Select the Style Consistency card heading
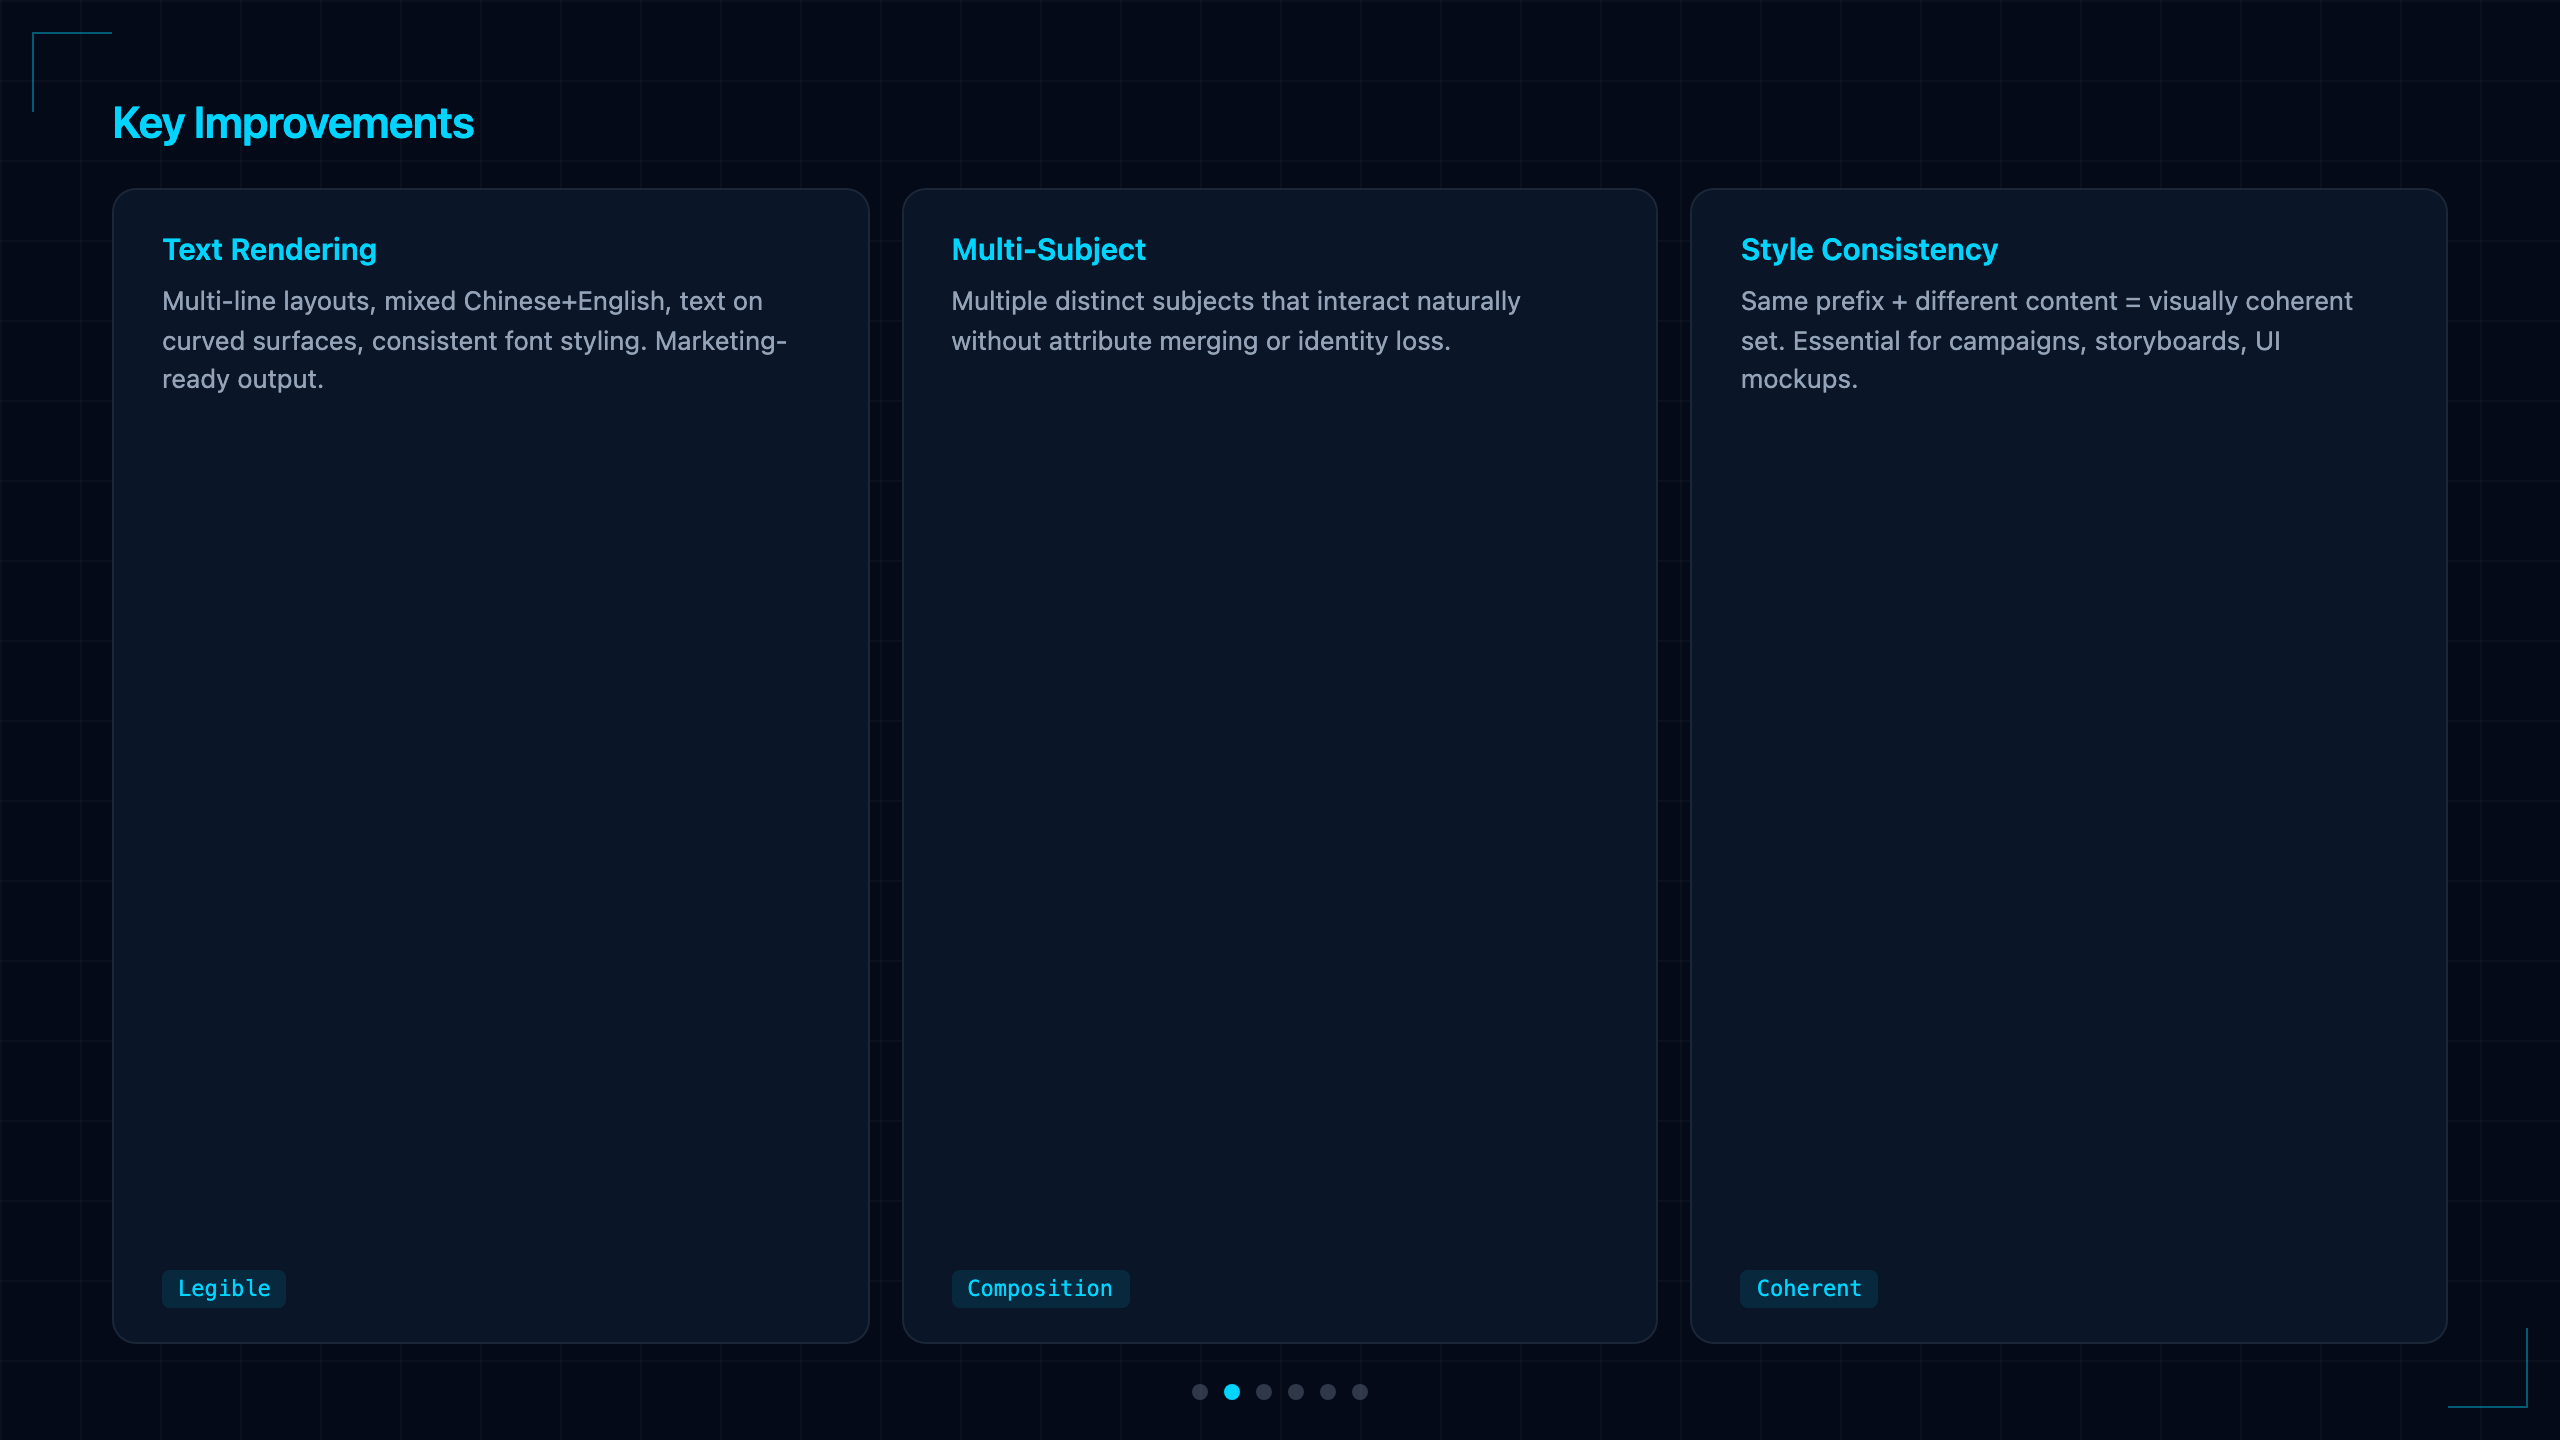2560x1440 pixels. click(x=1869, y=250)
